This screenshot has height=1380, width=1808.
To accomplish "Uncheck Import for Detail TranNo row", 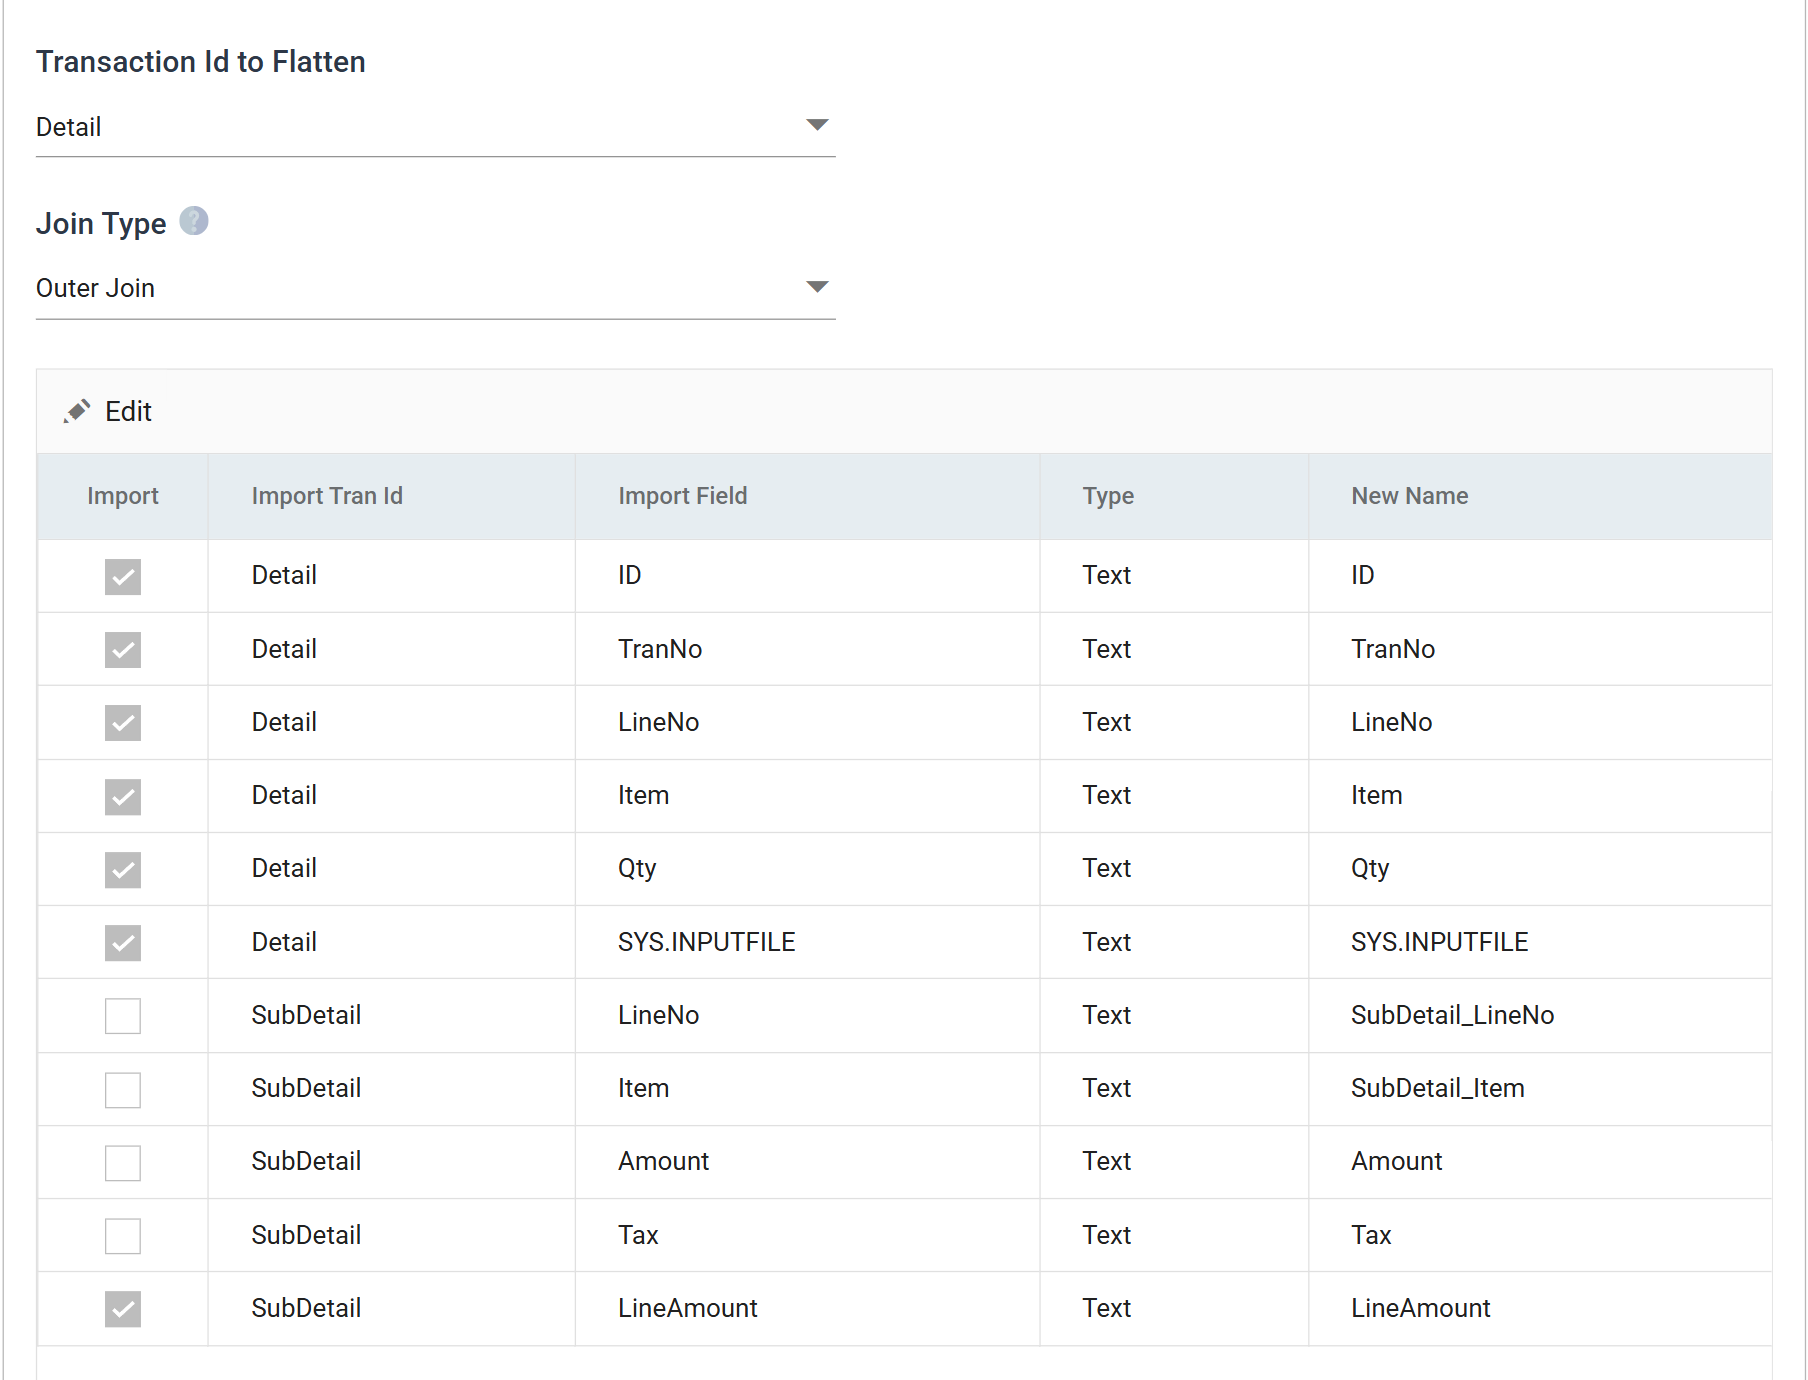I will pos(123,650).
